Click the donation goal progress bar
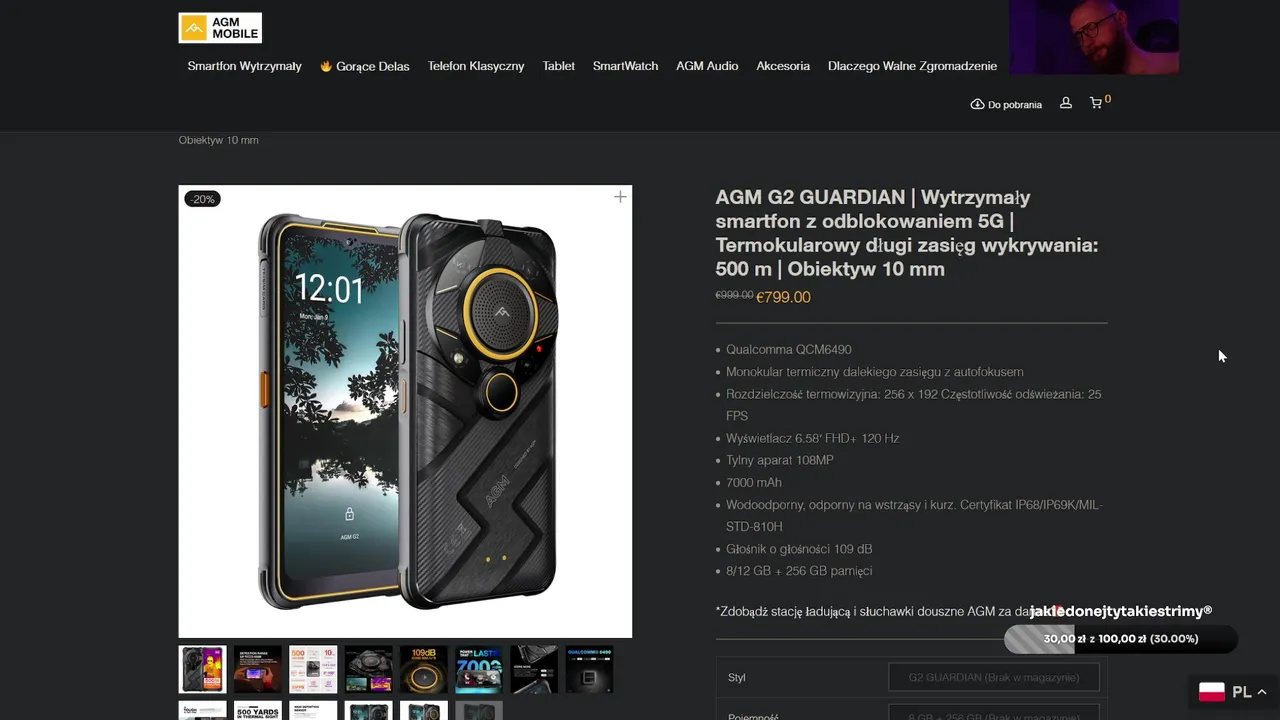1280x720 pixels. pos(1121,639)
